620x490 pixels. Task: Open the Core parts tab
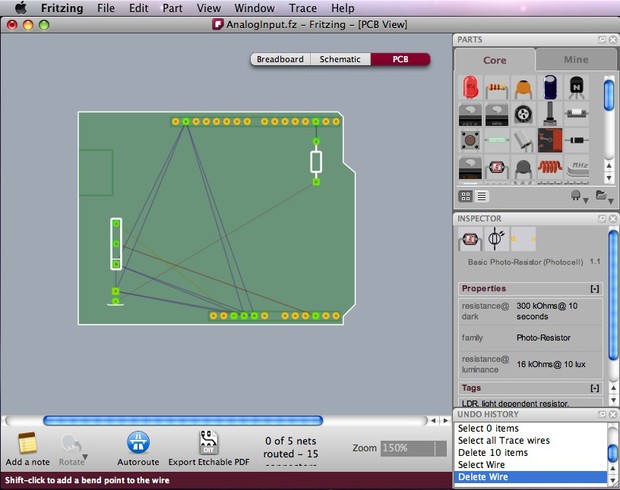[495, 60]
